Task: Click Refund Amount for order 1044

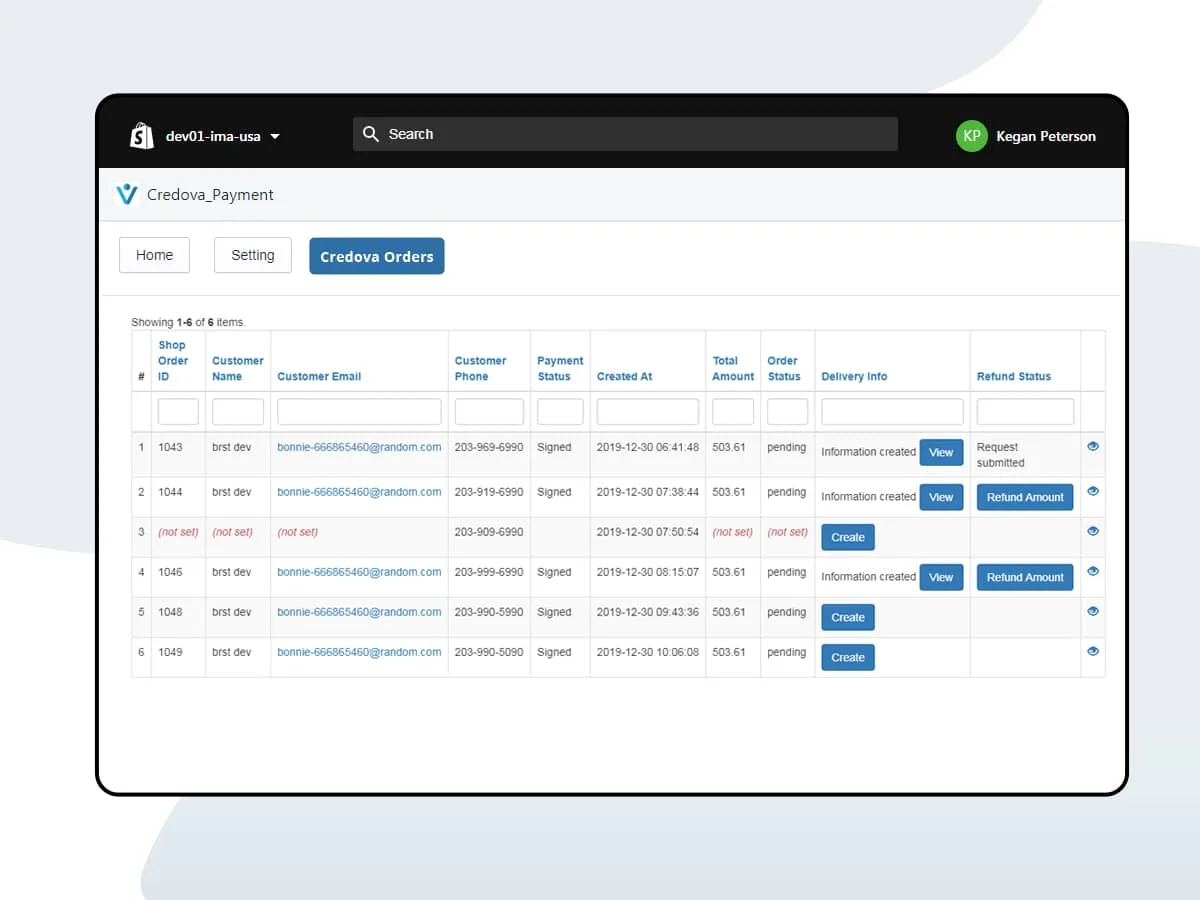Action: 1025,497
